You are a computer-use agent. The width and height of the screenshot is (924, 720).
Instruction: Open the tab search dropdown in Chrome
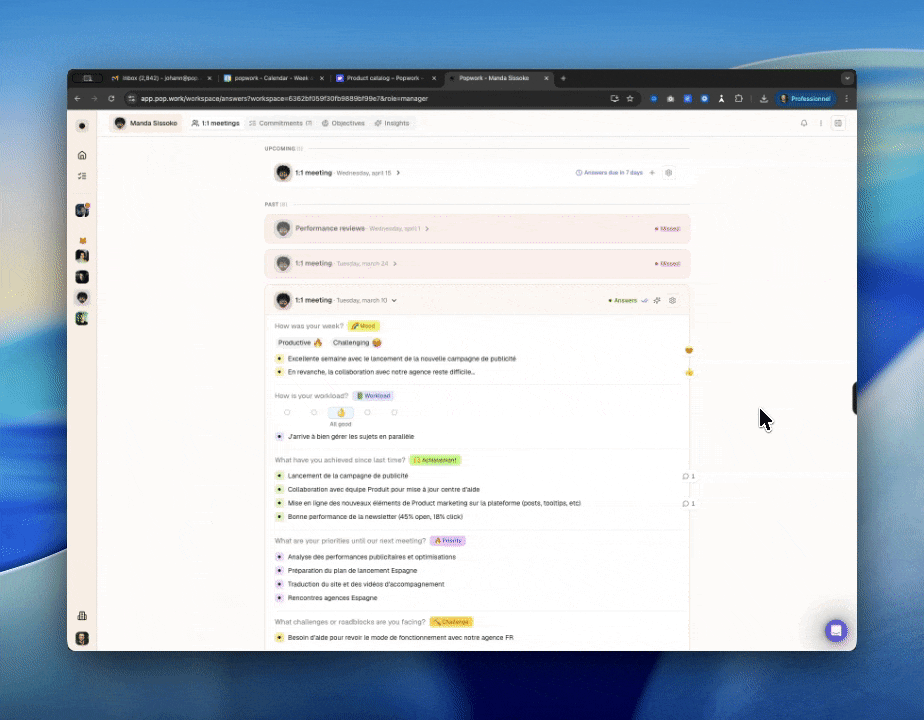847,78
